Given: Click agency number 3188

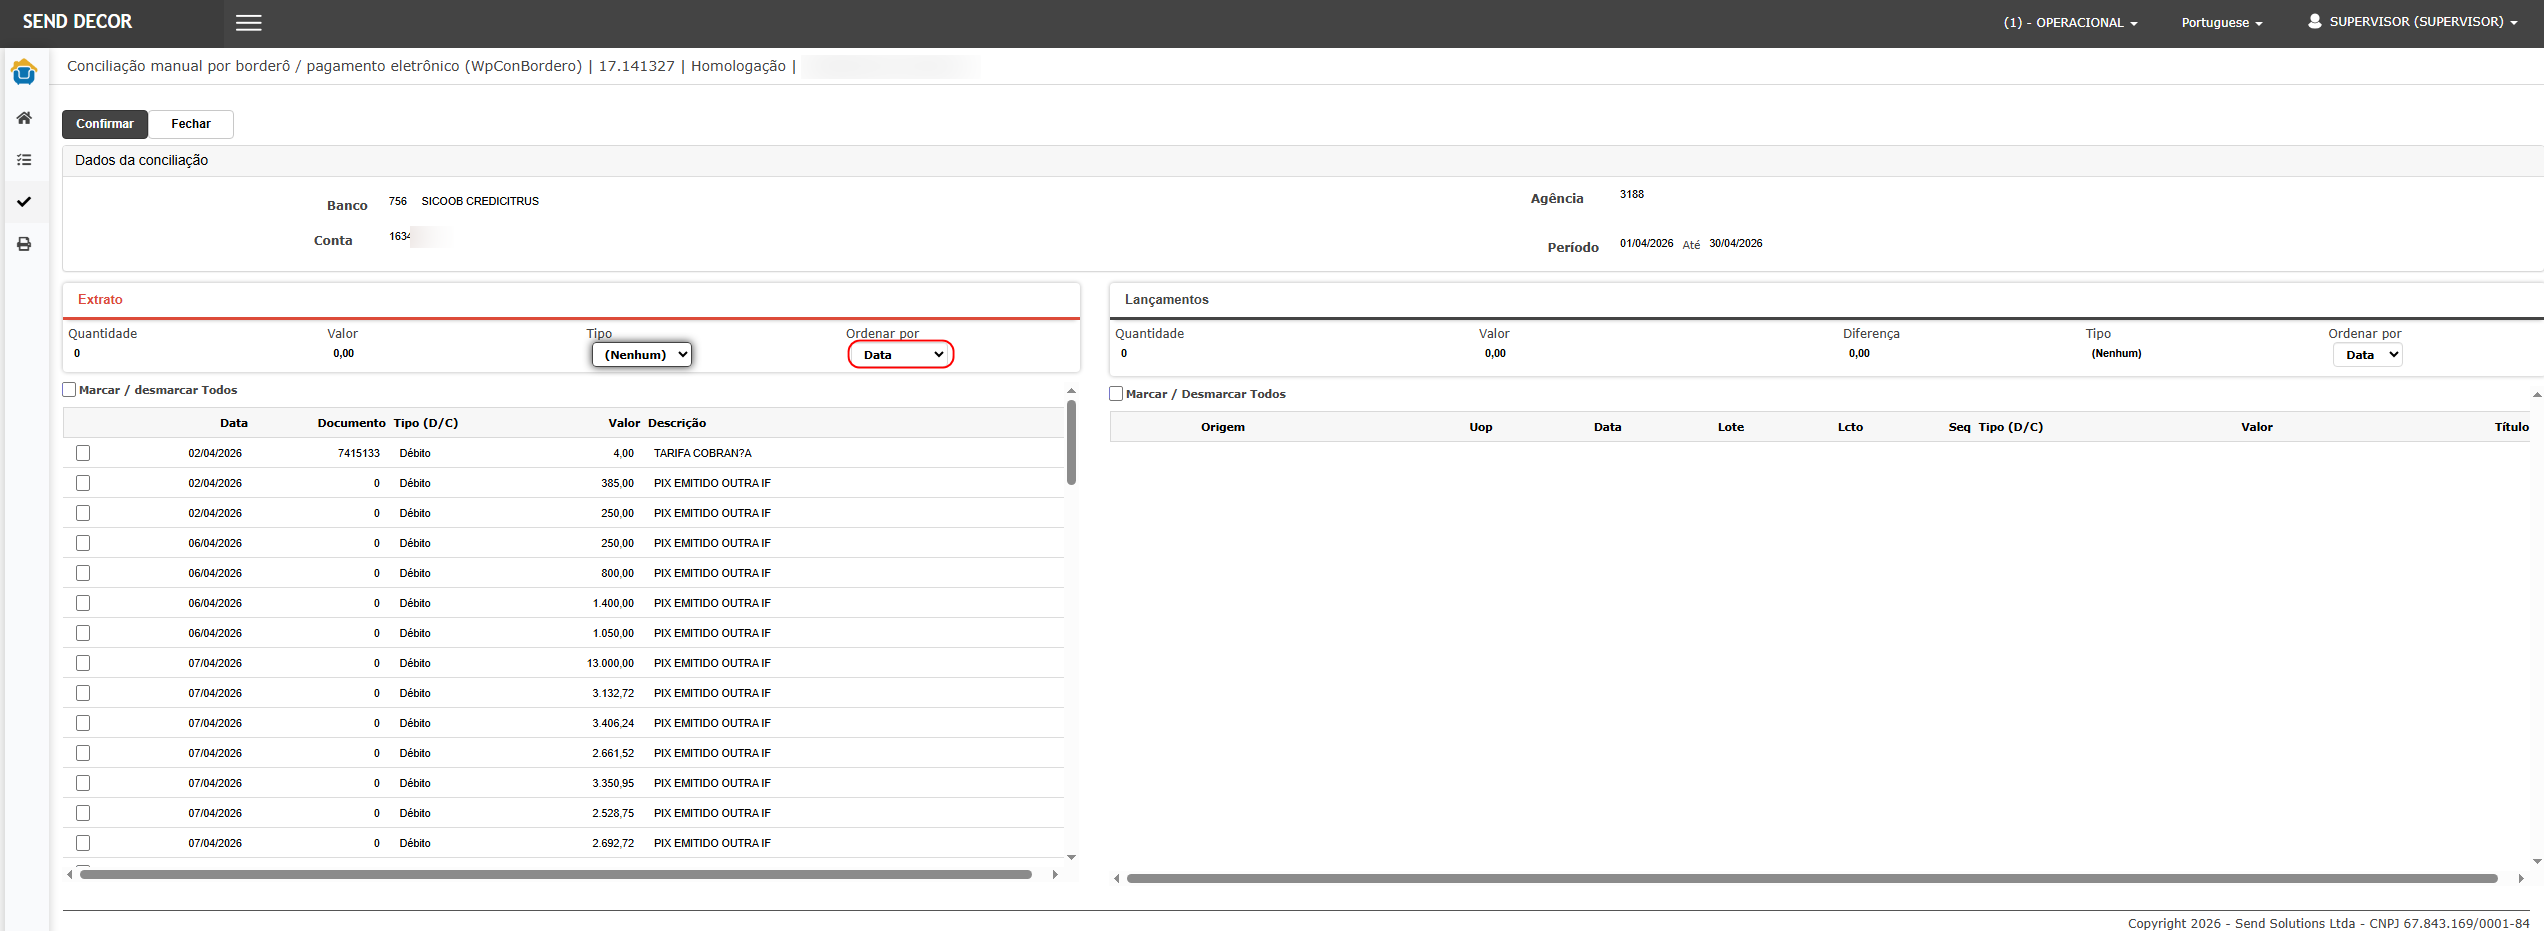Looking at the screenshot, I should 1632,195.
